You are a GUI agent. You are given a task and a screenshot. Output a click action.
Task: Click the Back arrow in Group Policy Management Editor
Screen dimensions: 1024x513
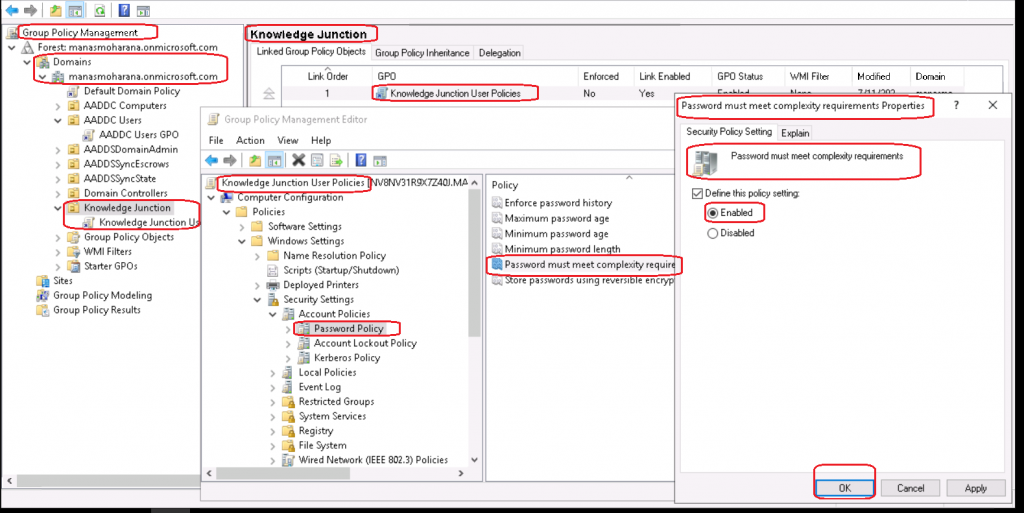click(x=211, y=161)
